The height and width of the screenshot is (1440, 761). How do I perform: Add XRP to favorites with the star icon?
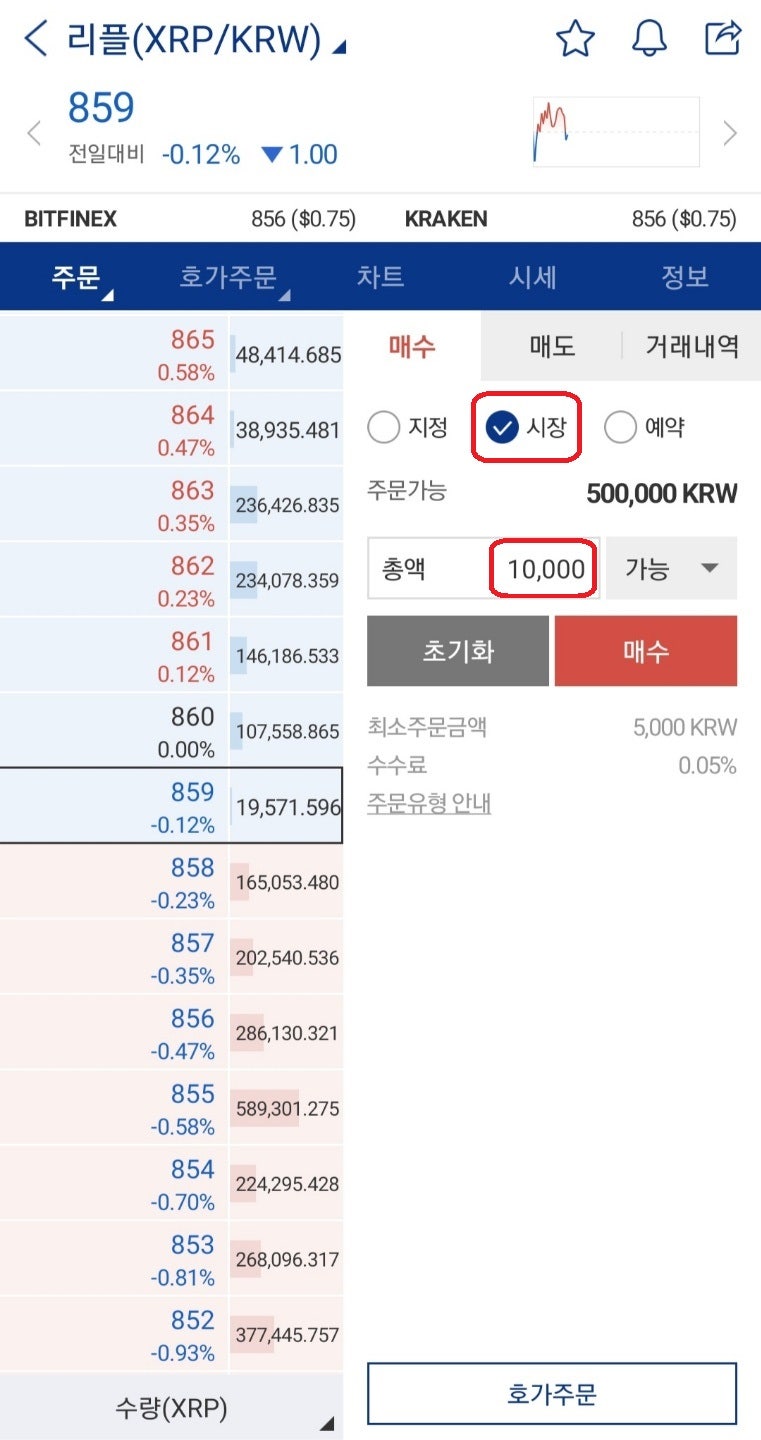576,40
